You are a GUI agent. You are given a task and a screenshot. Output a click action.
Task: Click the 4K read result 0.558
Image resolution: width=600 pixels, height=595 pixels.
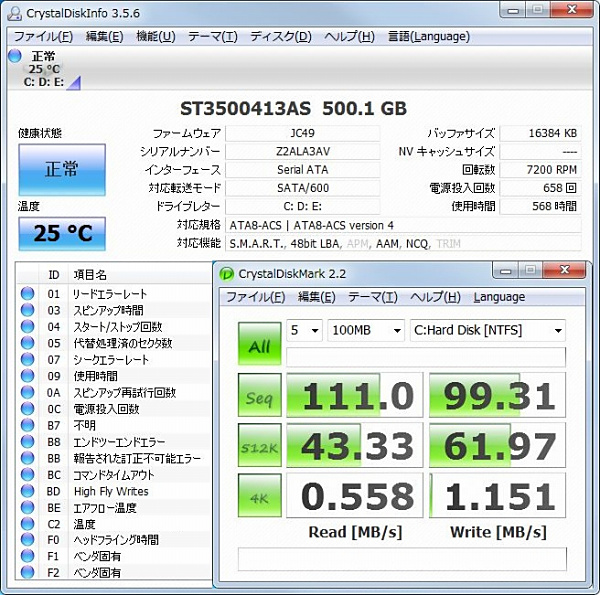click(x=355, y=496)
